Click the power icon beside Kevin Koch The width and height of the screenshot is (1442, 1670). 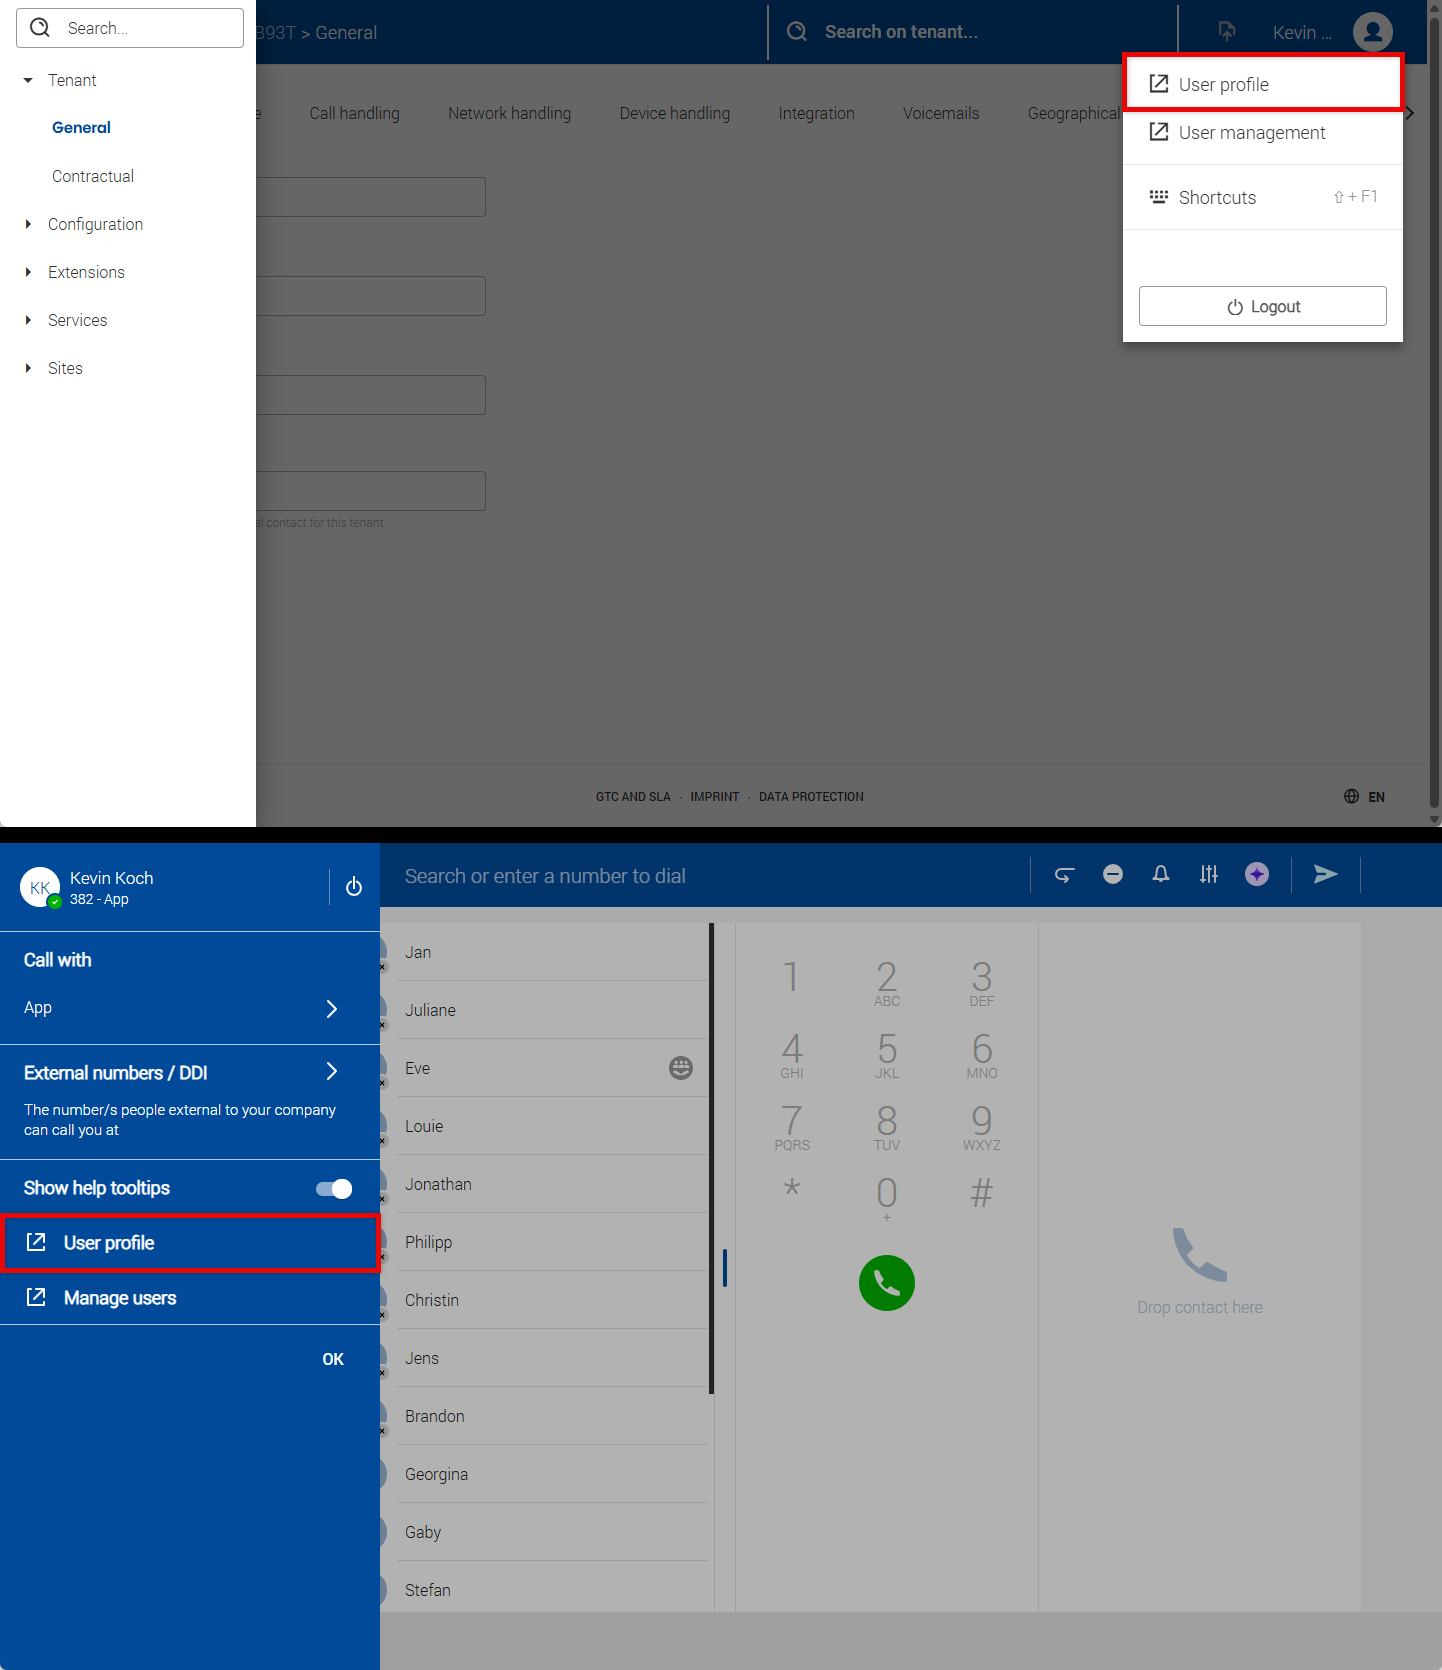point(354,887)
